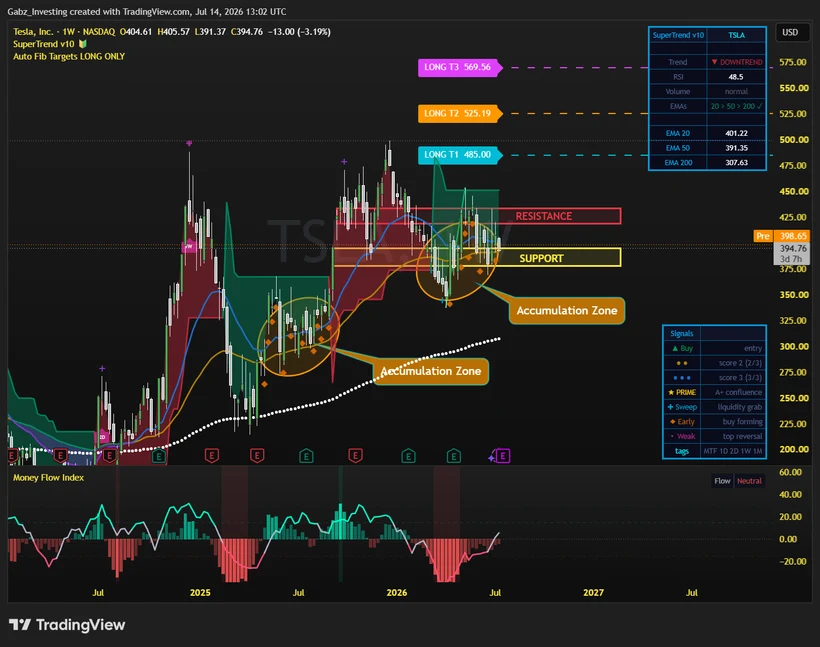Select the yellow SUPPORT zone box

click(477, 257)
